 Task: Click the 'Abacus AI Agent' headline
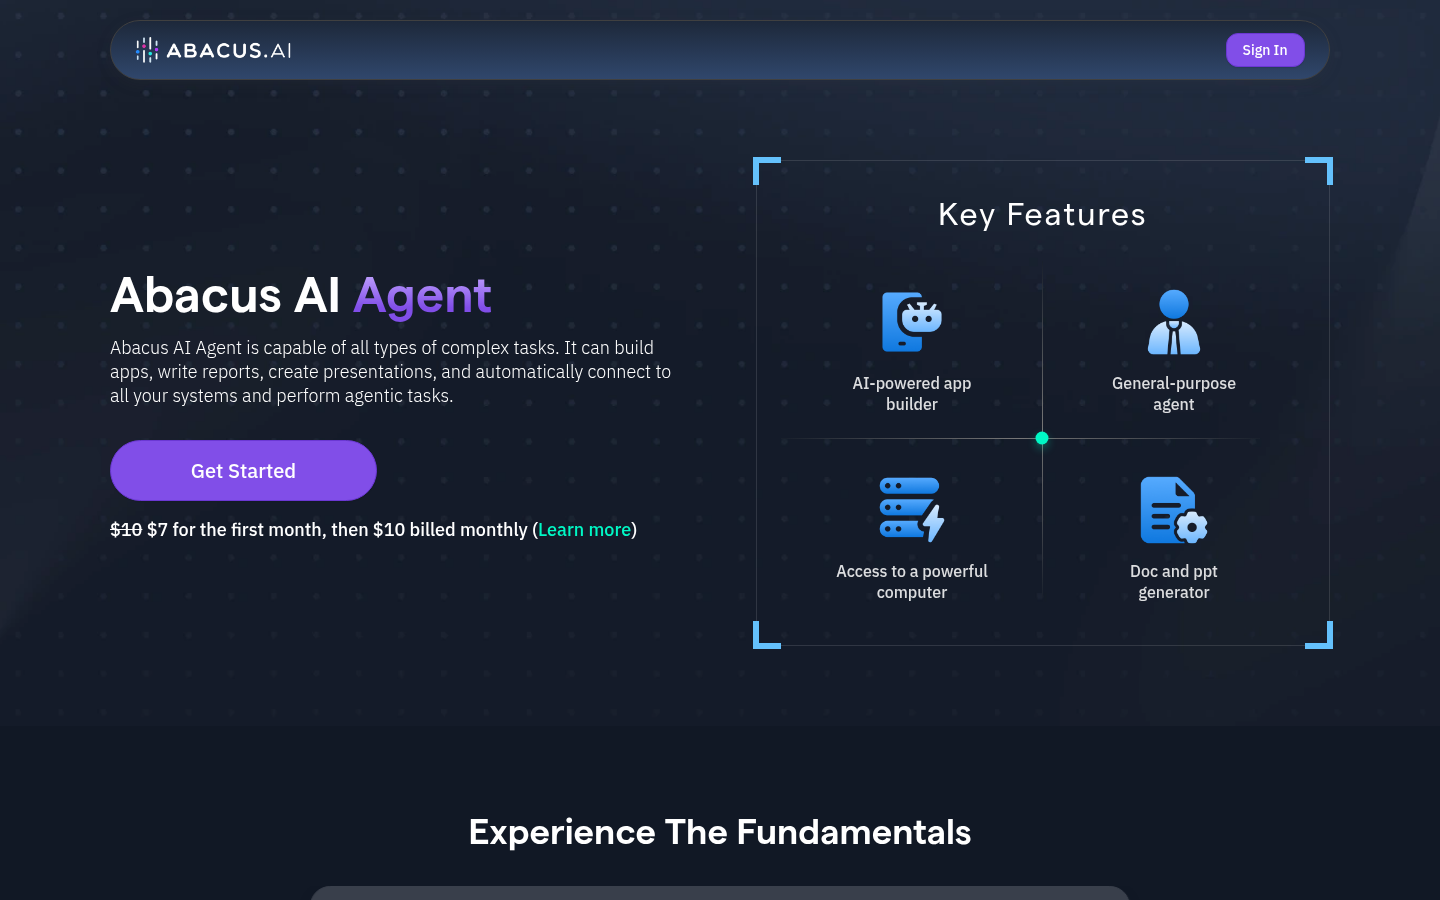pyautogui.click(x=301, y=295)
